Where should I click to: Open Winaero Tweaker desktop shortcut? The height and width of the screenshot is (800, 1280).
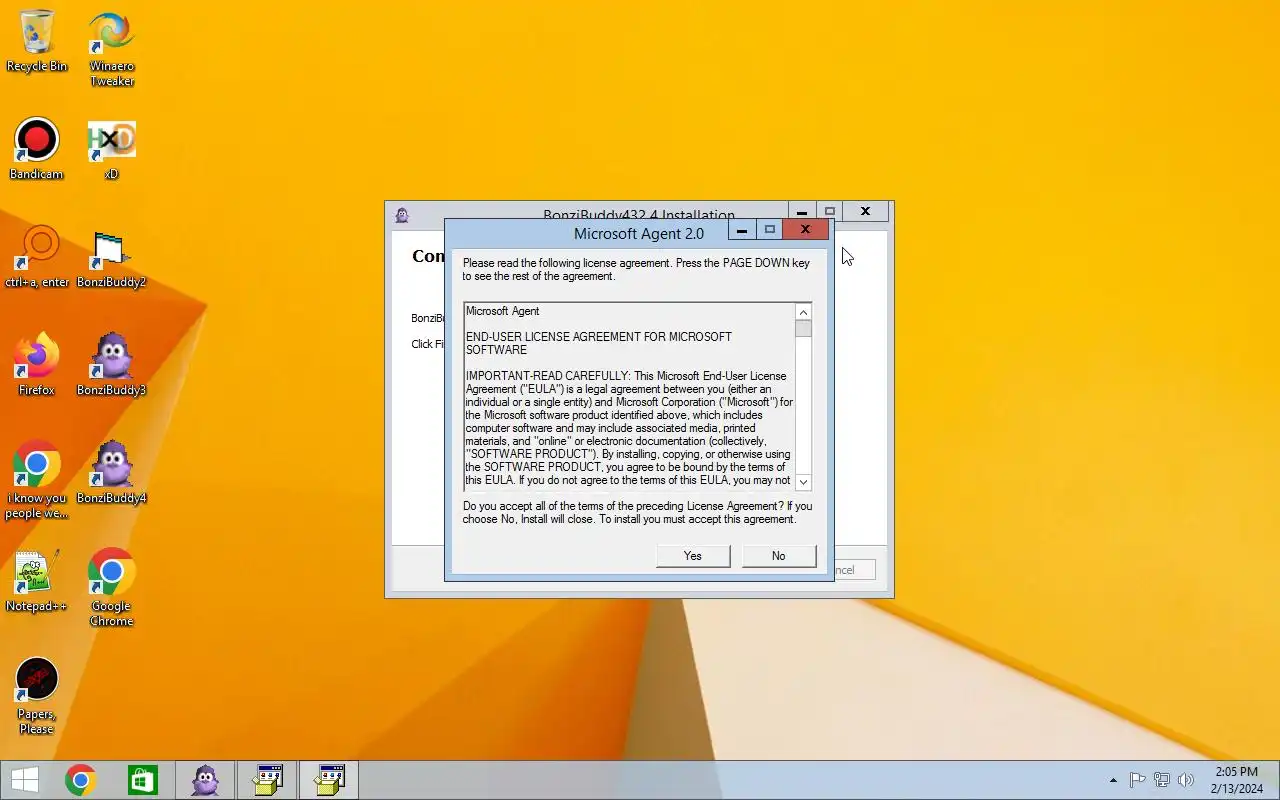pyautogui.click(x=111, y=49)
